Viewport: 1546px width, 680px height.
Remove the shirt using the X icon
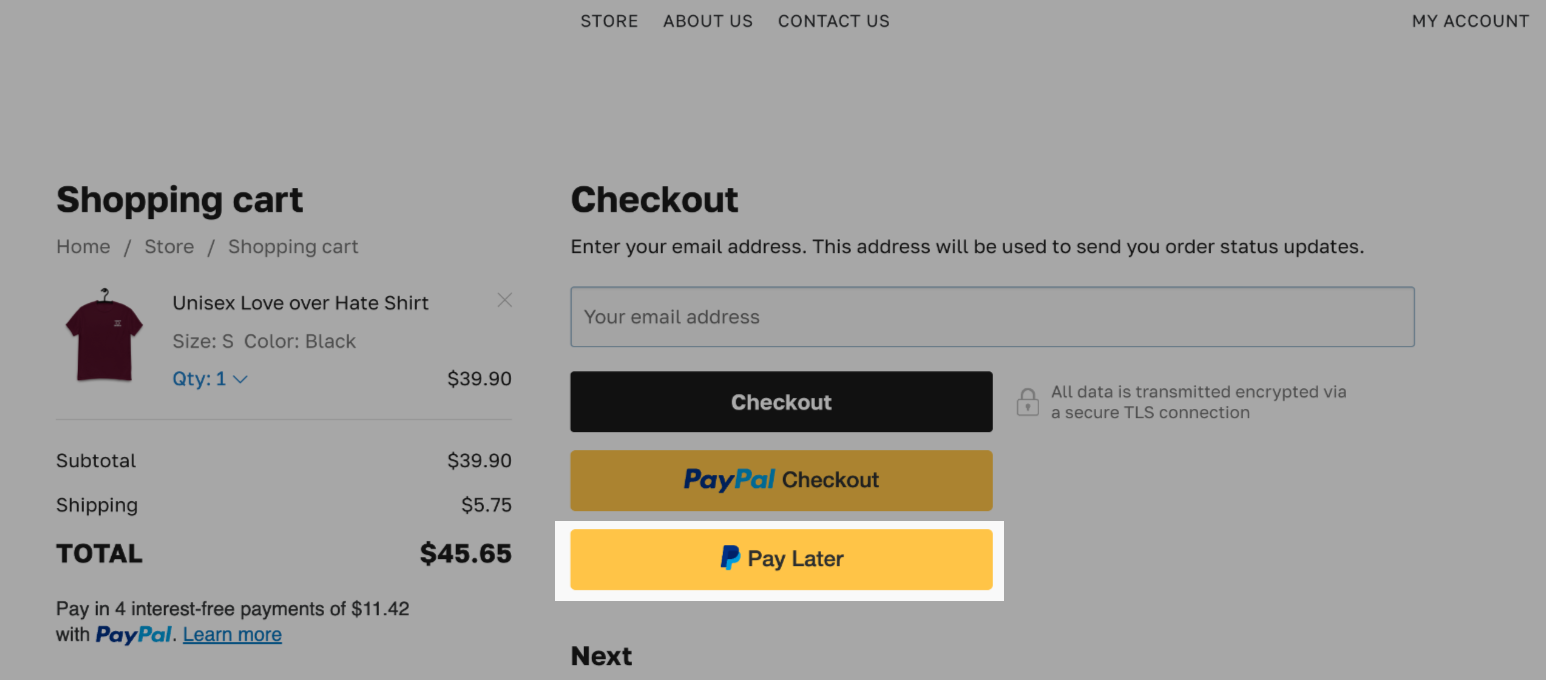[x=505, y=300]
